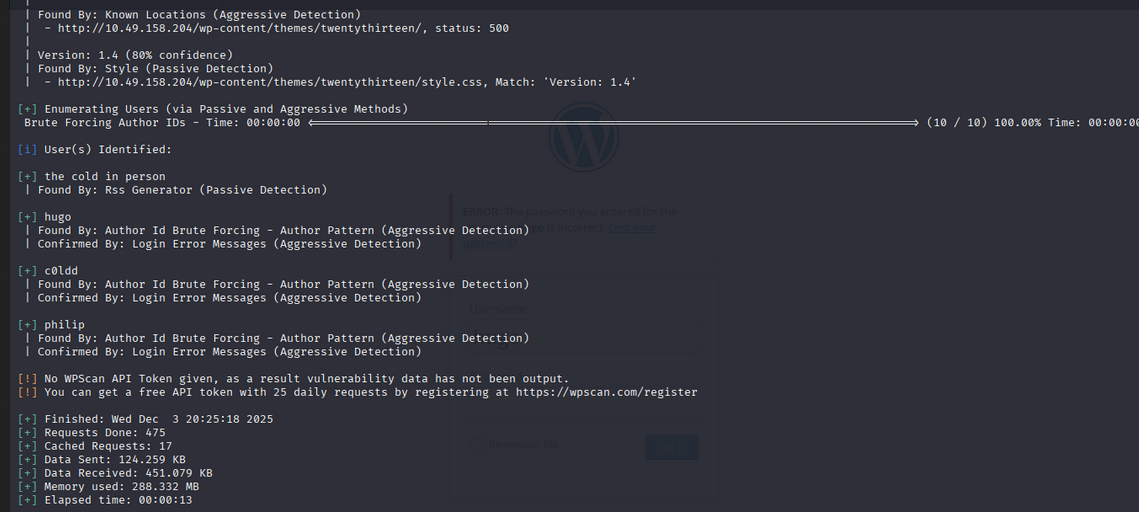1139x512 pixels.
Task: Open the Lost your password link
Action: (632, 228)
